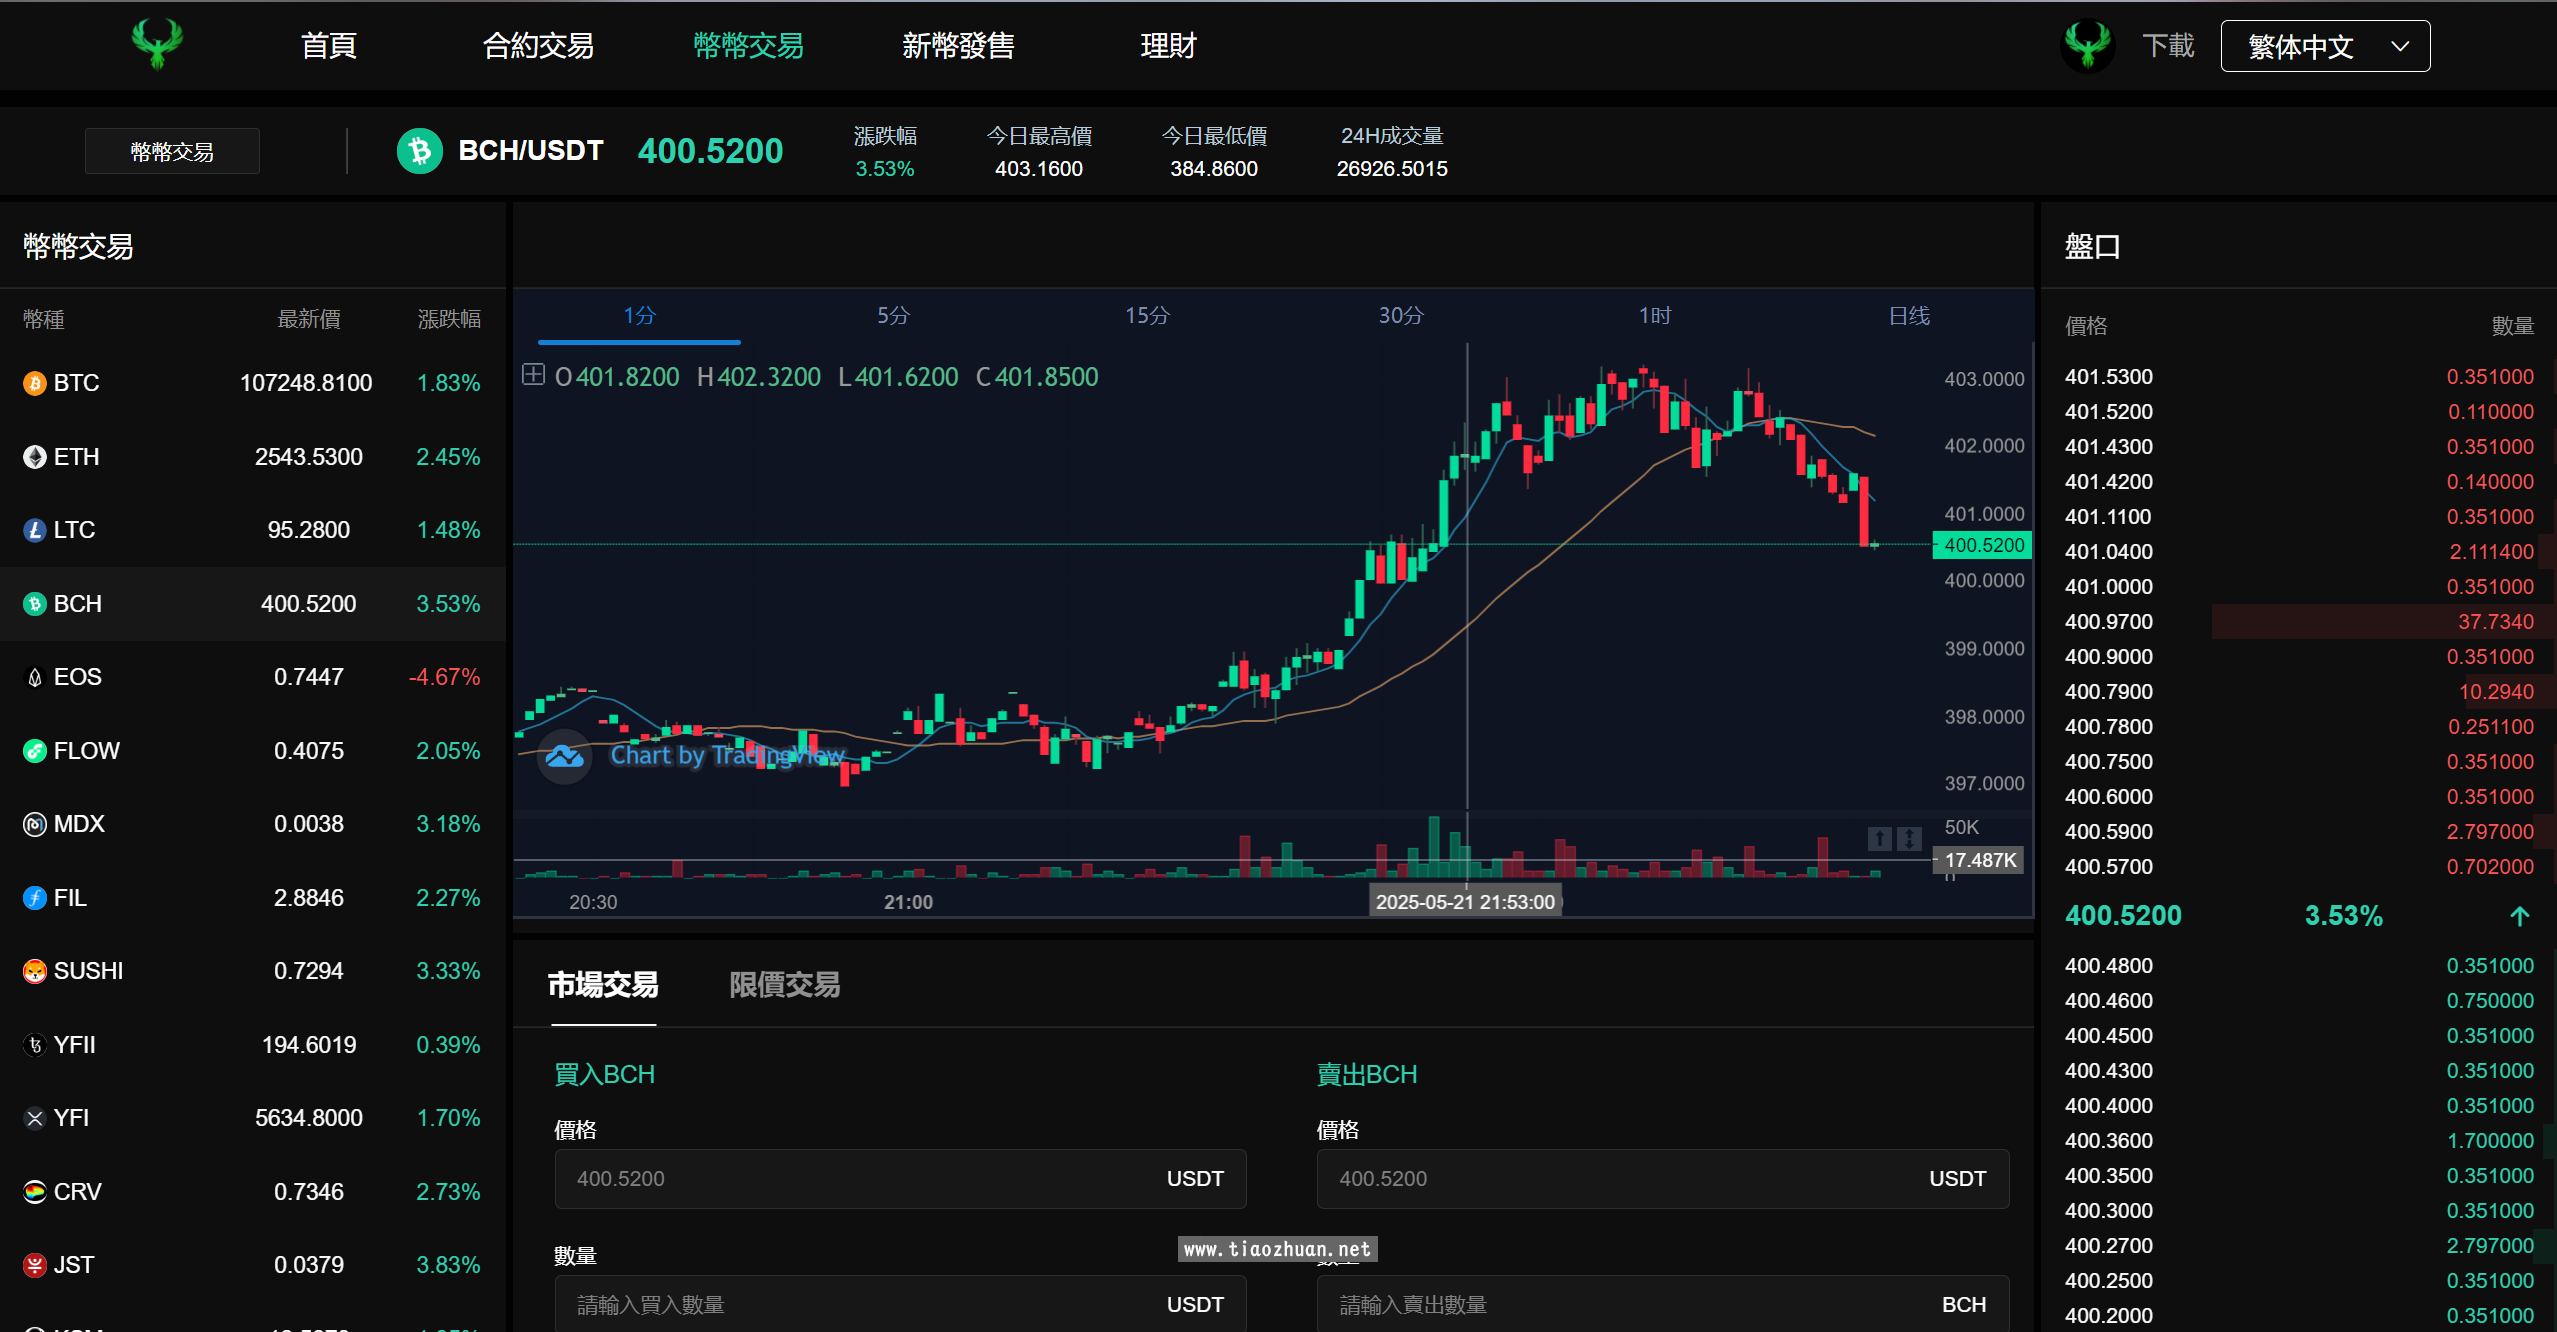The image size is (2557, 1332).
Task: Expand the OHLC legend plus box
Action: pos(533,375)
